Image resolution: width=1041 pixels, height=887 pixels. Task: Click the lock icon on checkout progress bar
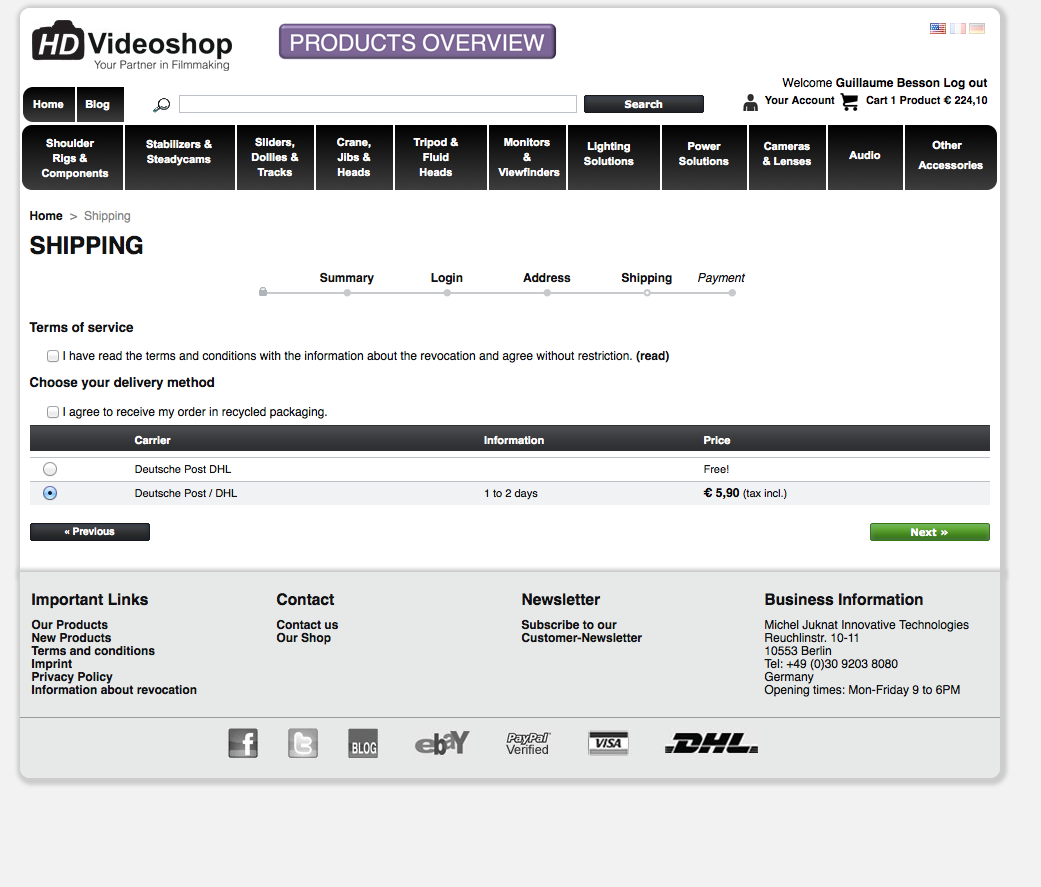click(x=263, y=291)
